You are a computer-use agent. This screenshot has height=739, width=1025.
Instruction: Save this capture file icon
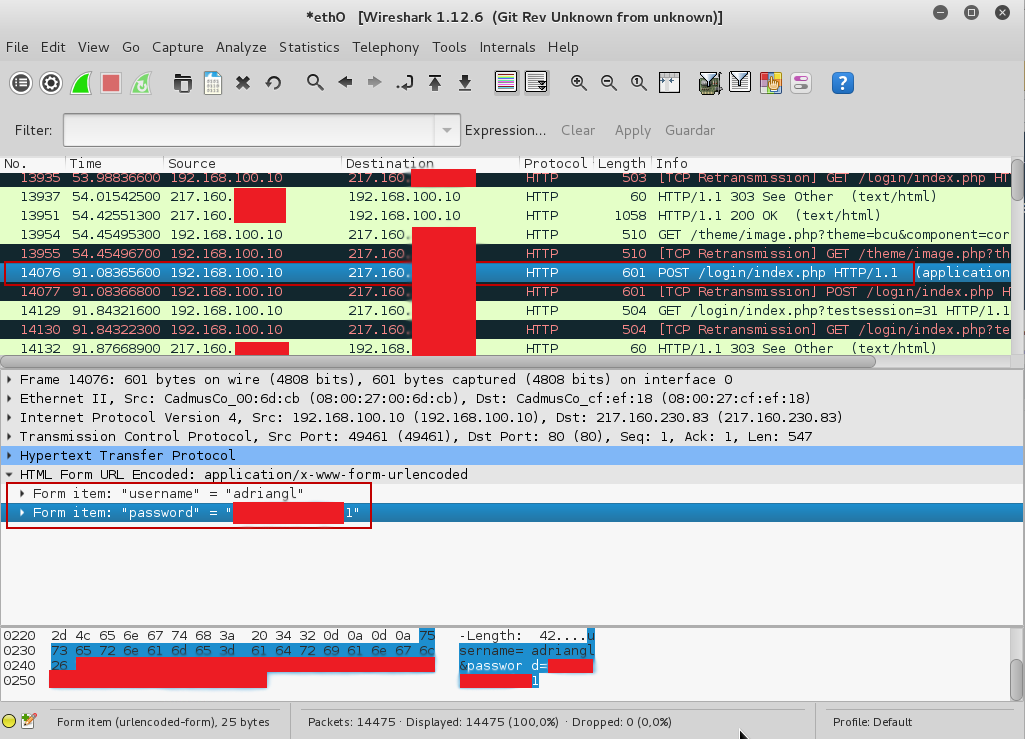coord(212,83)
